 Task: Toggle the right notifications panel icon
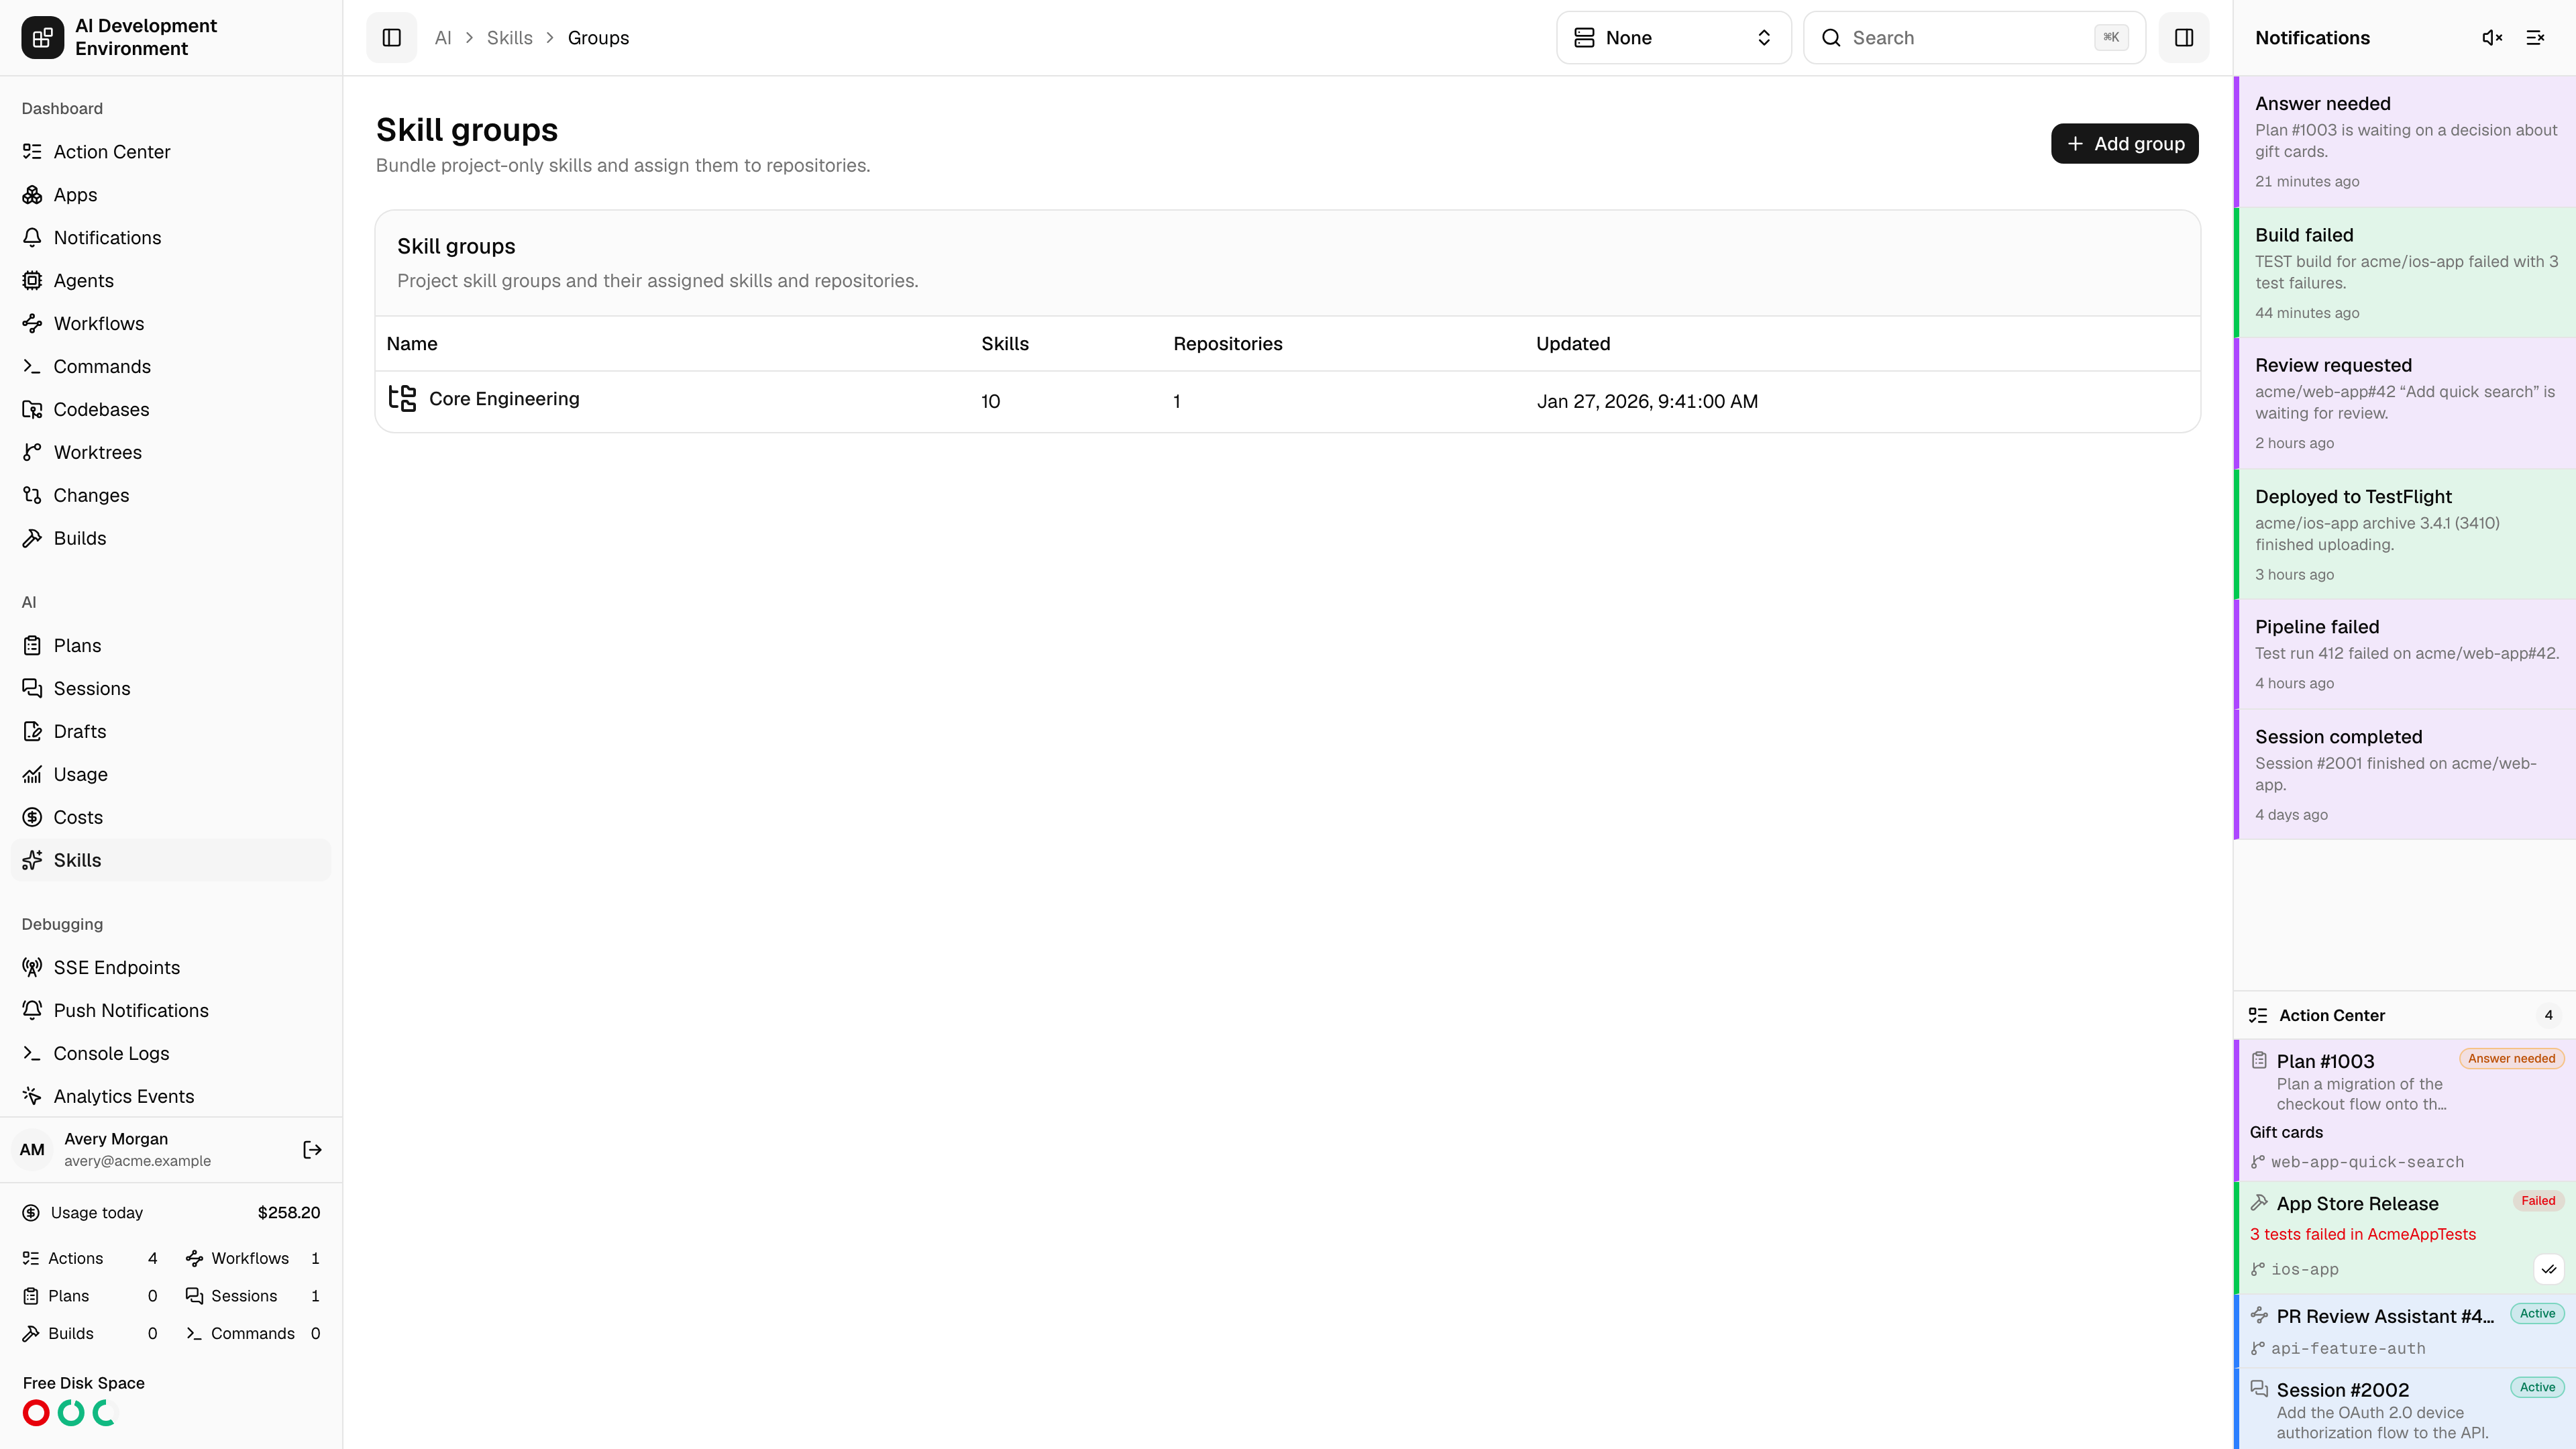click(x=2184, y=38)
